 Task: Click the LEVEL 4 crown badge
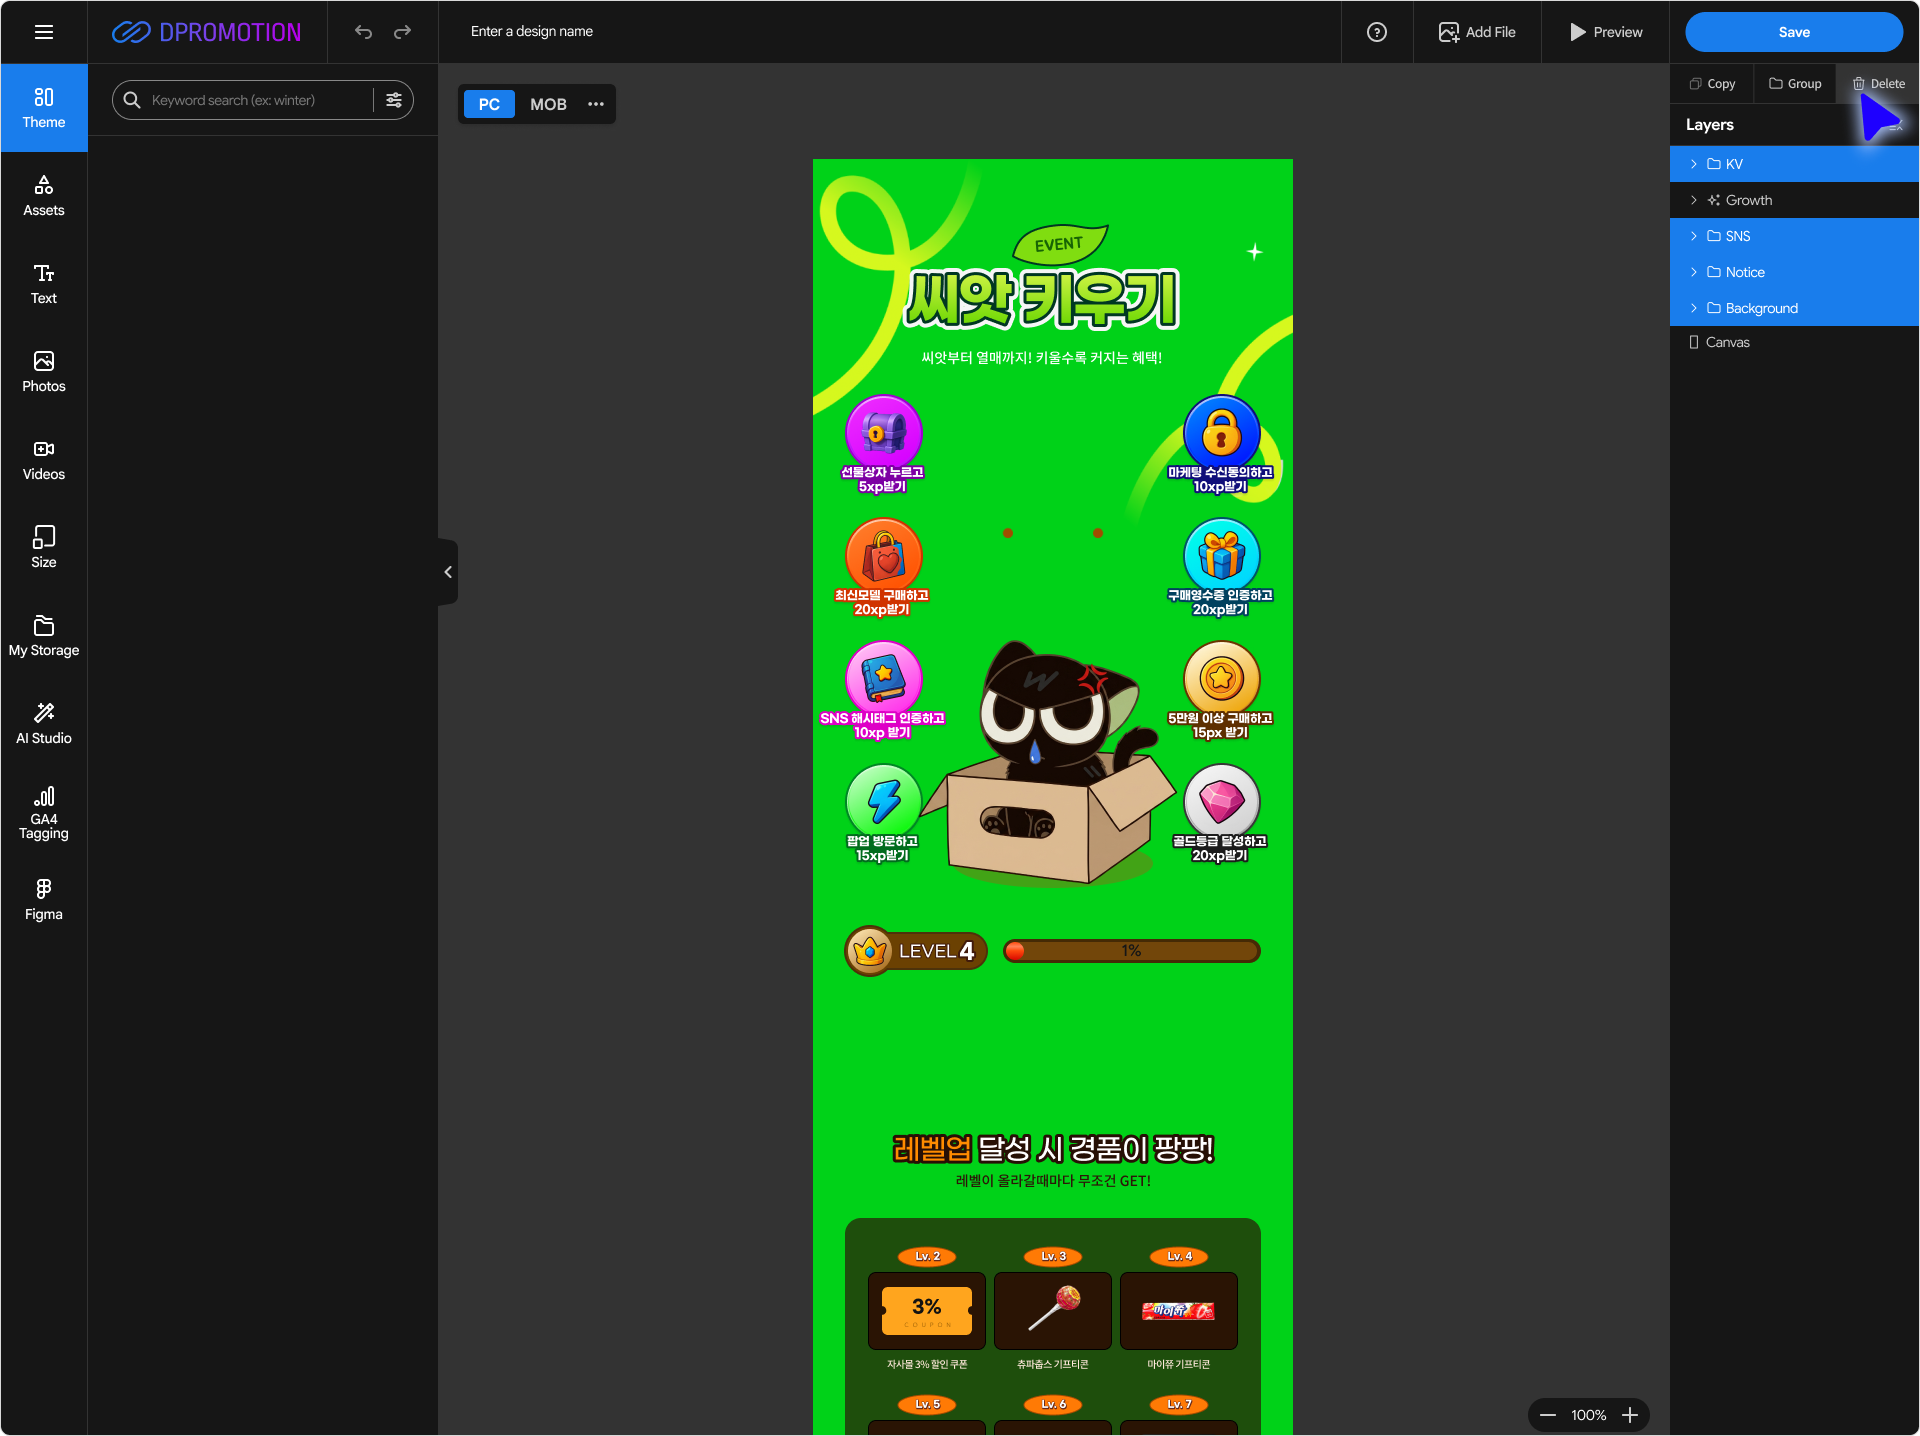point(916,951)
